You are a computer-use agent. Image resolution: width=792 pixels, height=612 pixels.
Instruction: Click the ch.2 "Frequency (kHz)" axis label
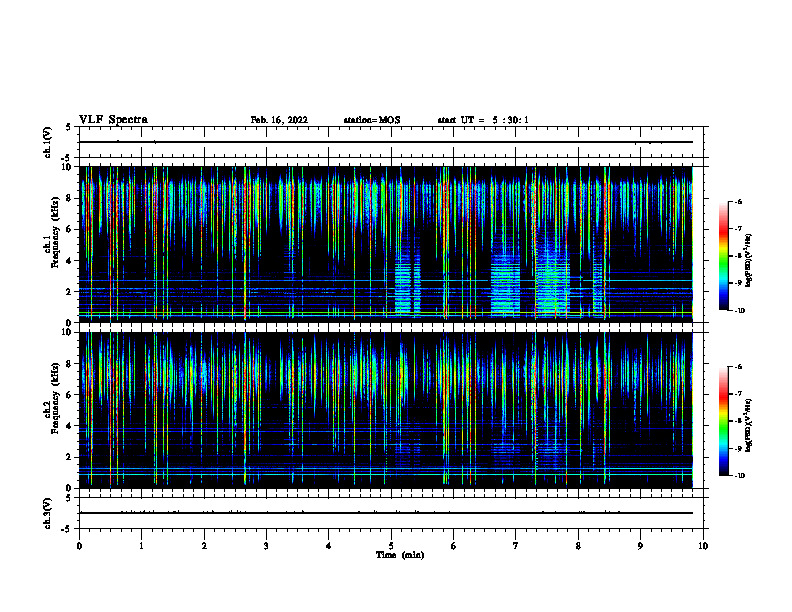[x=55, y=398]
